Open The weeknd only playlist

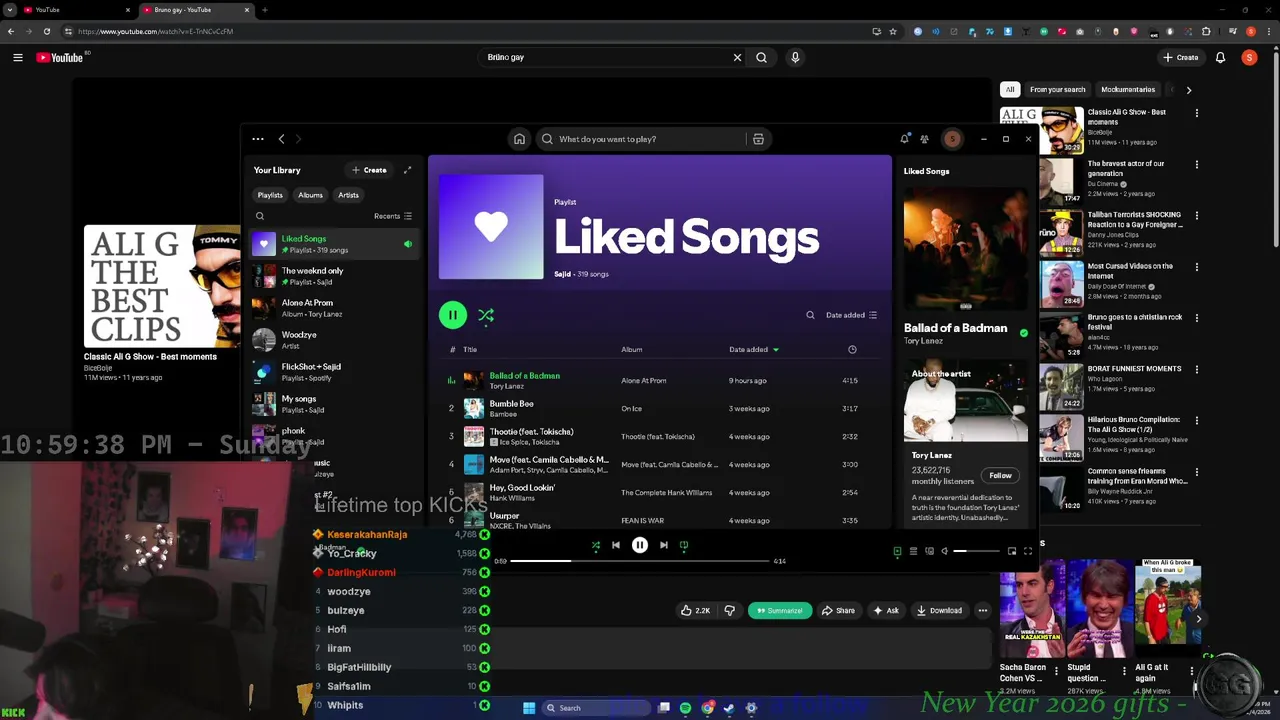pyautogui.click(x=335, y=276)
